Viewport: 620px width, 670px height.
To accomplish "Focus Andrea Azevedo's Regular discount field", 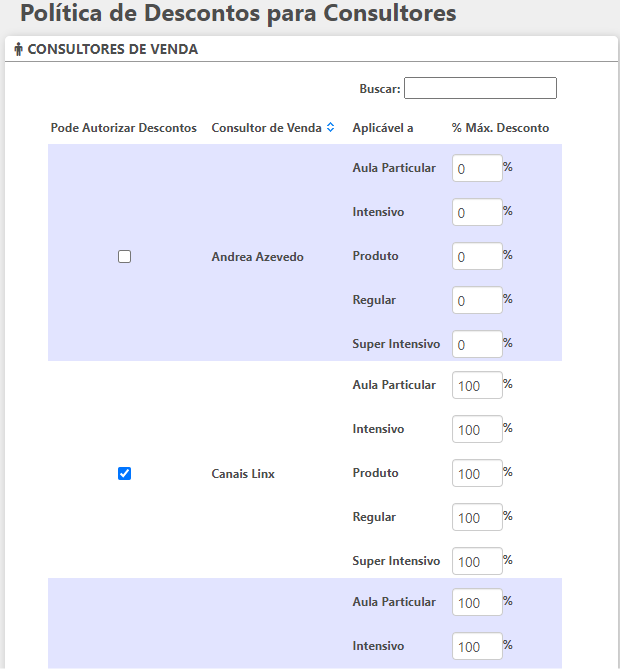I will (477, 301).
